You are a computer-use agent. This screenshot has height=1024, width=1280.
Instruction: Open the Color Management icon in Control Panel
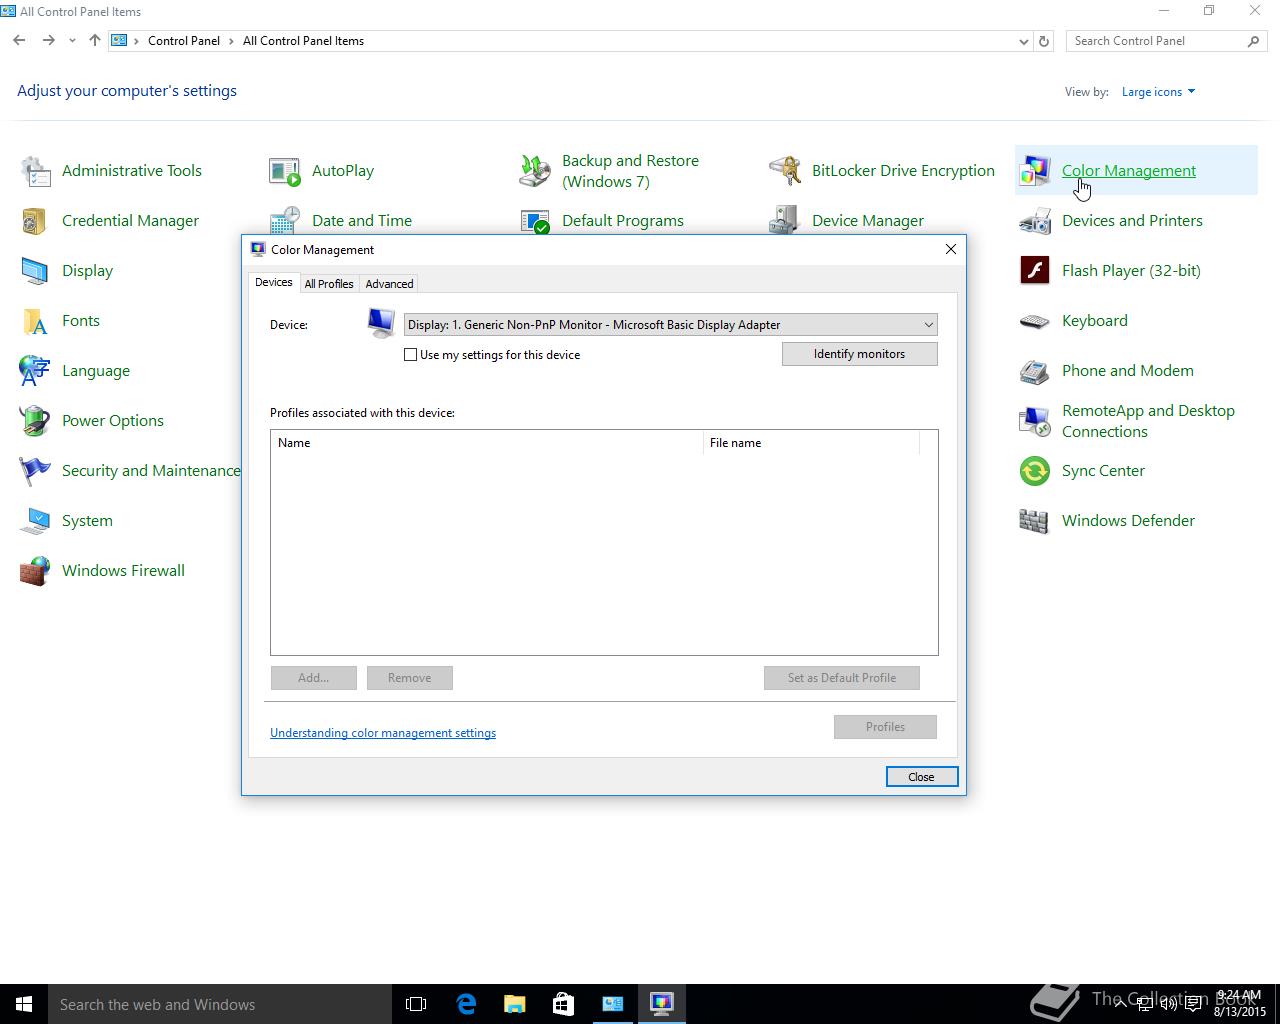pos(1035,171)
